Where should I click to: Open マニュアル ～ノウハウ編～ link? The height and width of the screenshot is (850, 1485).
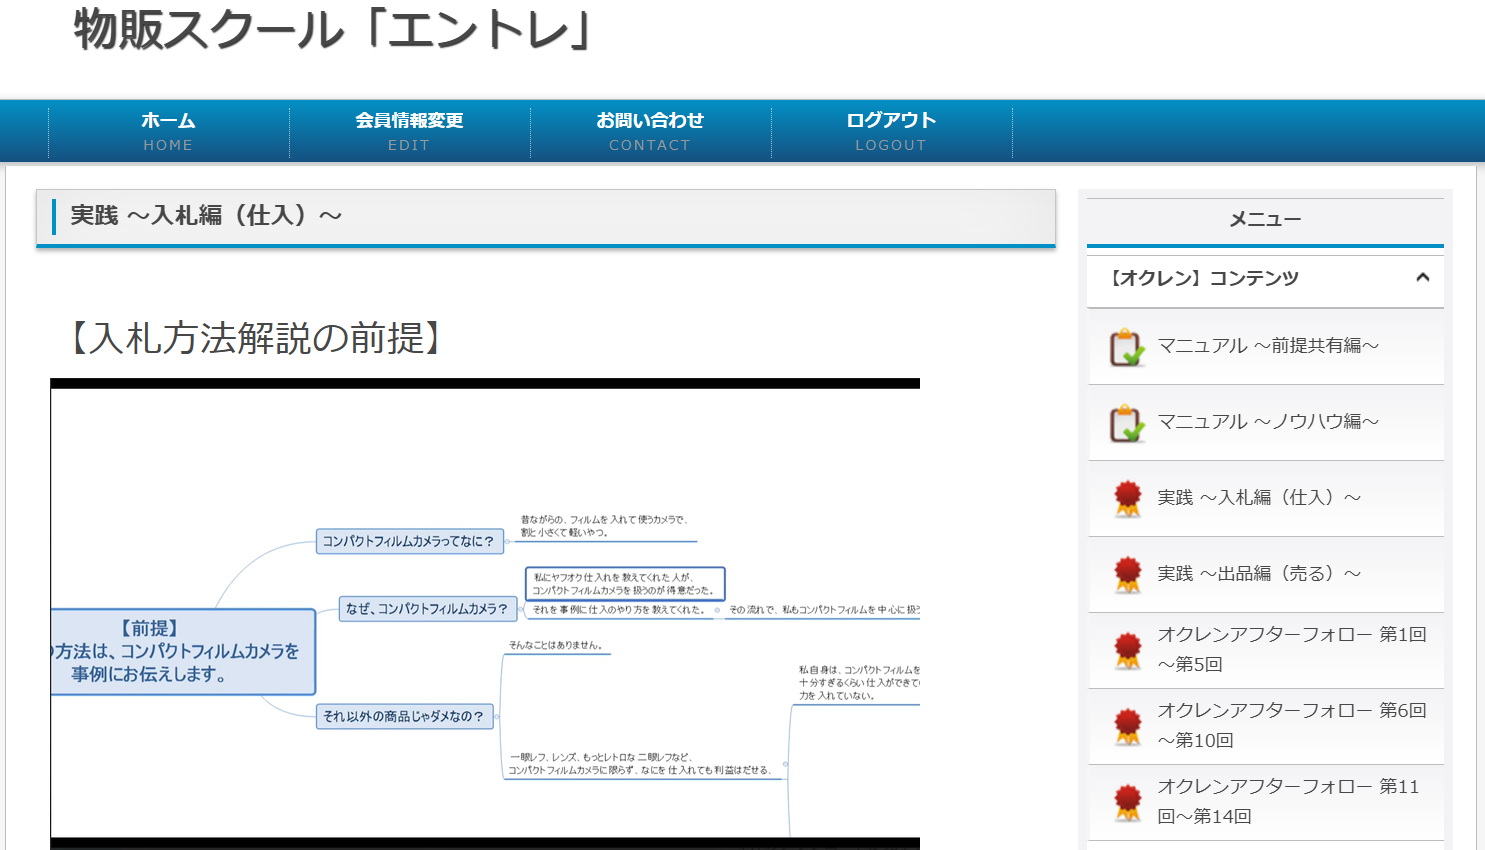click(x=1268, y=422)
